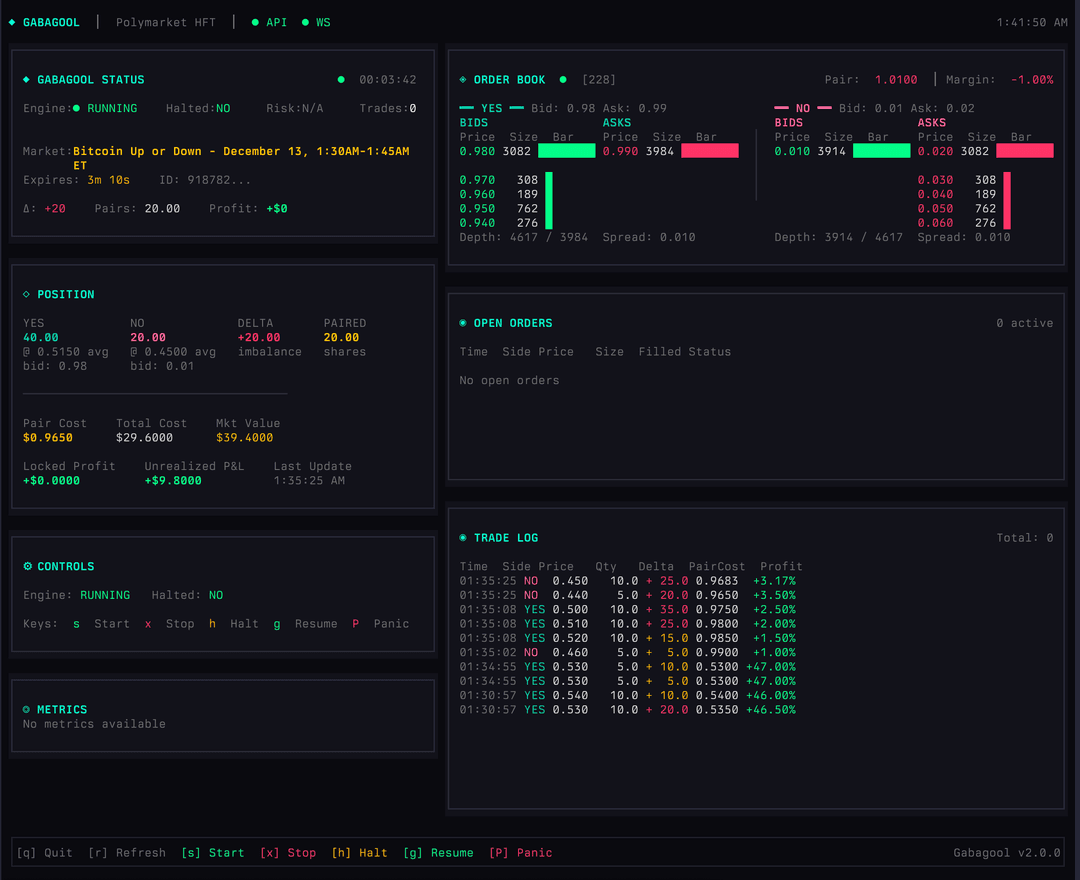The height and width of the screenshot is (880, 1080).
Task: Click the NO Depth 3914 / 4617 text
Action: tap(838, 237)
